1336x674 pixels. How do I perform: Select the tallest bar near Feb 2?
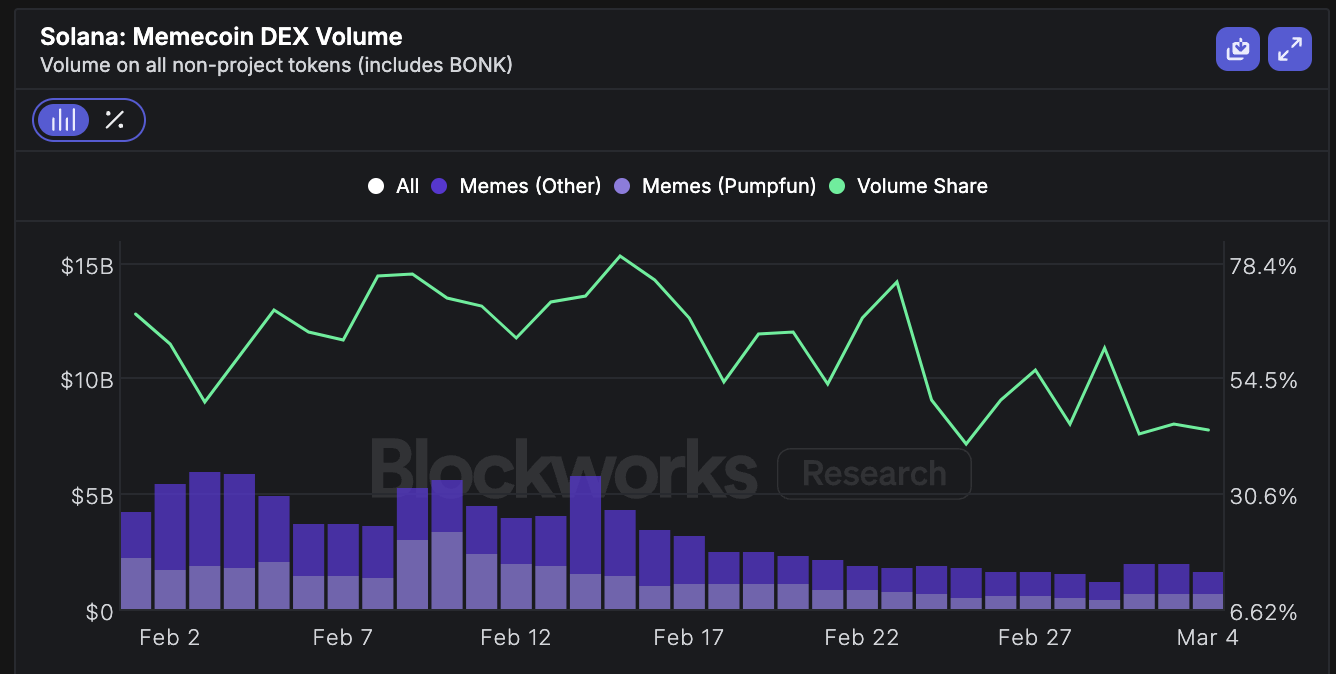coord(203,540)
